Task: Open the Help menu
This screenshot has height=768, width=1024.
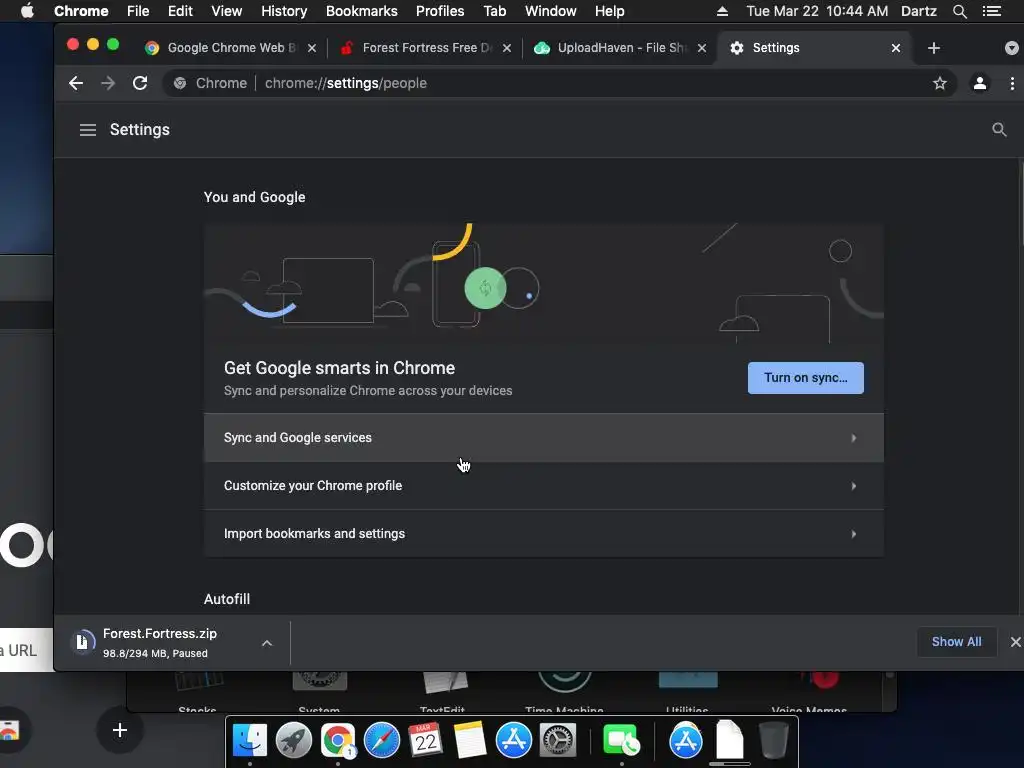Action: [x=609, y=11]
